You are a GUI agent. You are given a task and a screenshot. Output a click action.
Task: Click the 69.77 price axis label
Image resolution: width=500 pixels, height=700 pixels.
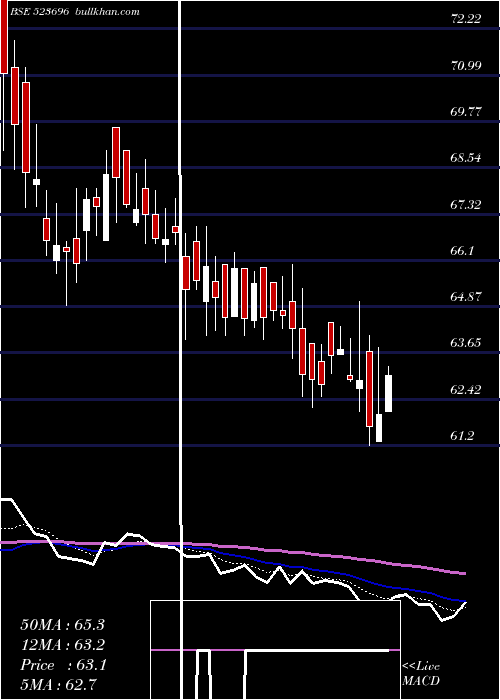pyautogui.click(x=466, y=112)
